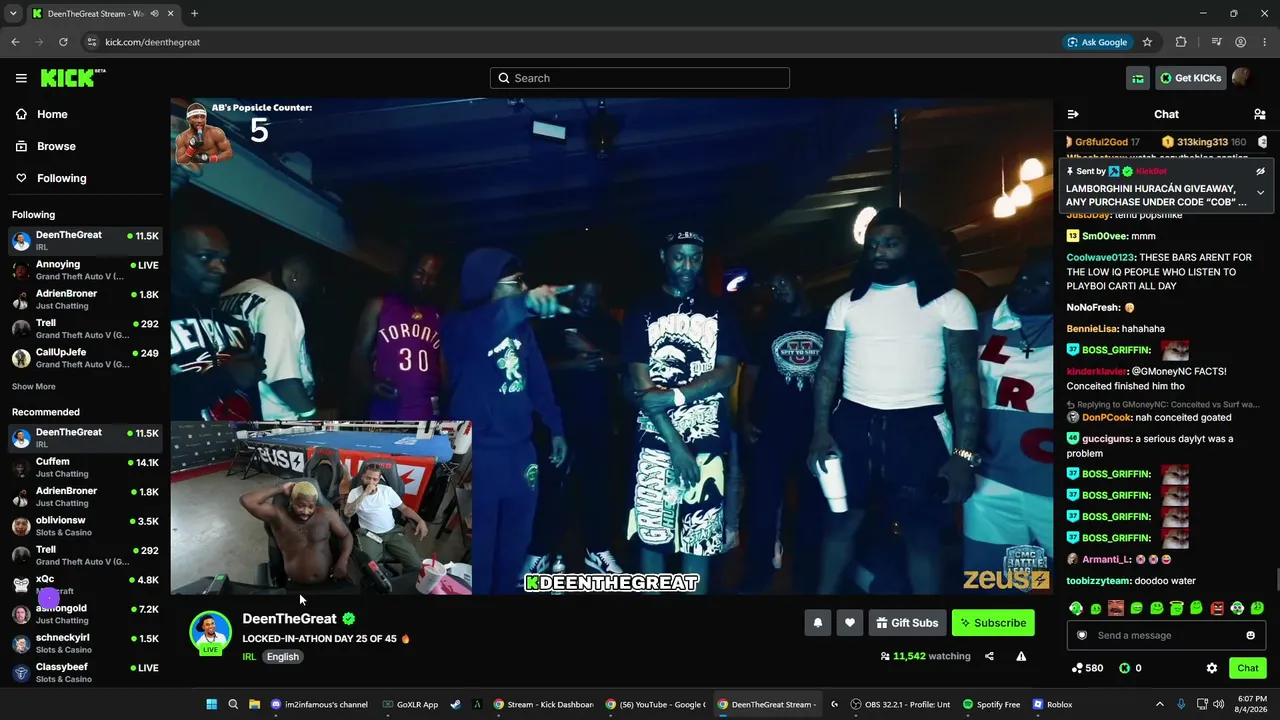Focus the Kick search box
This screenshot has width=1280, height=720.
click(x=640, y=78)
